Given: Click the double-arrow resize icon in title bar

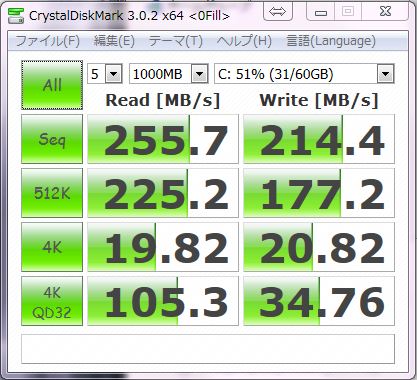Looking at the screenshot, I should pyautogui.click(x=278, y=12).
